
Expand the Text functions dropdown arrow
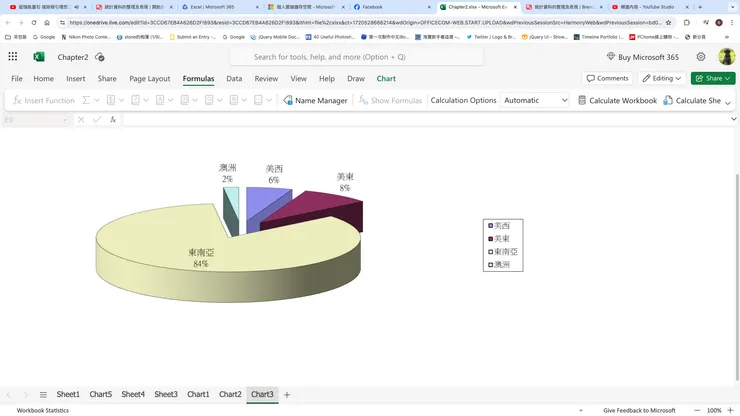pos(170,100)
